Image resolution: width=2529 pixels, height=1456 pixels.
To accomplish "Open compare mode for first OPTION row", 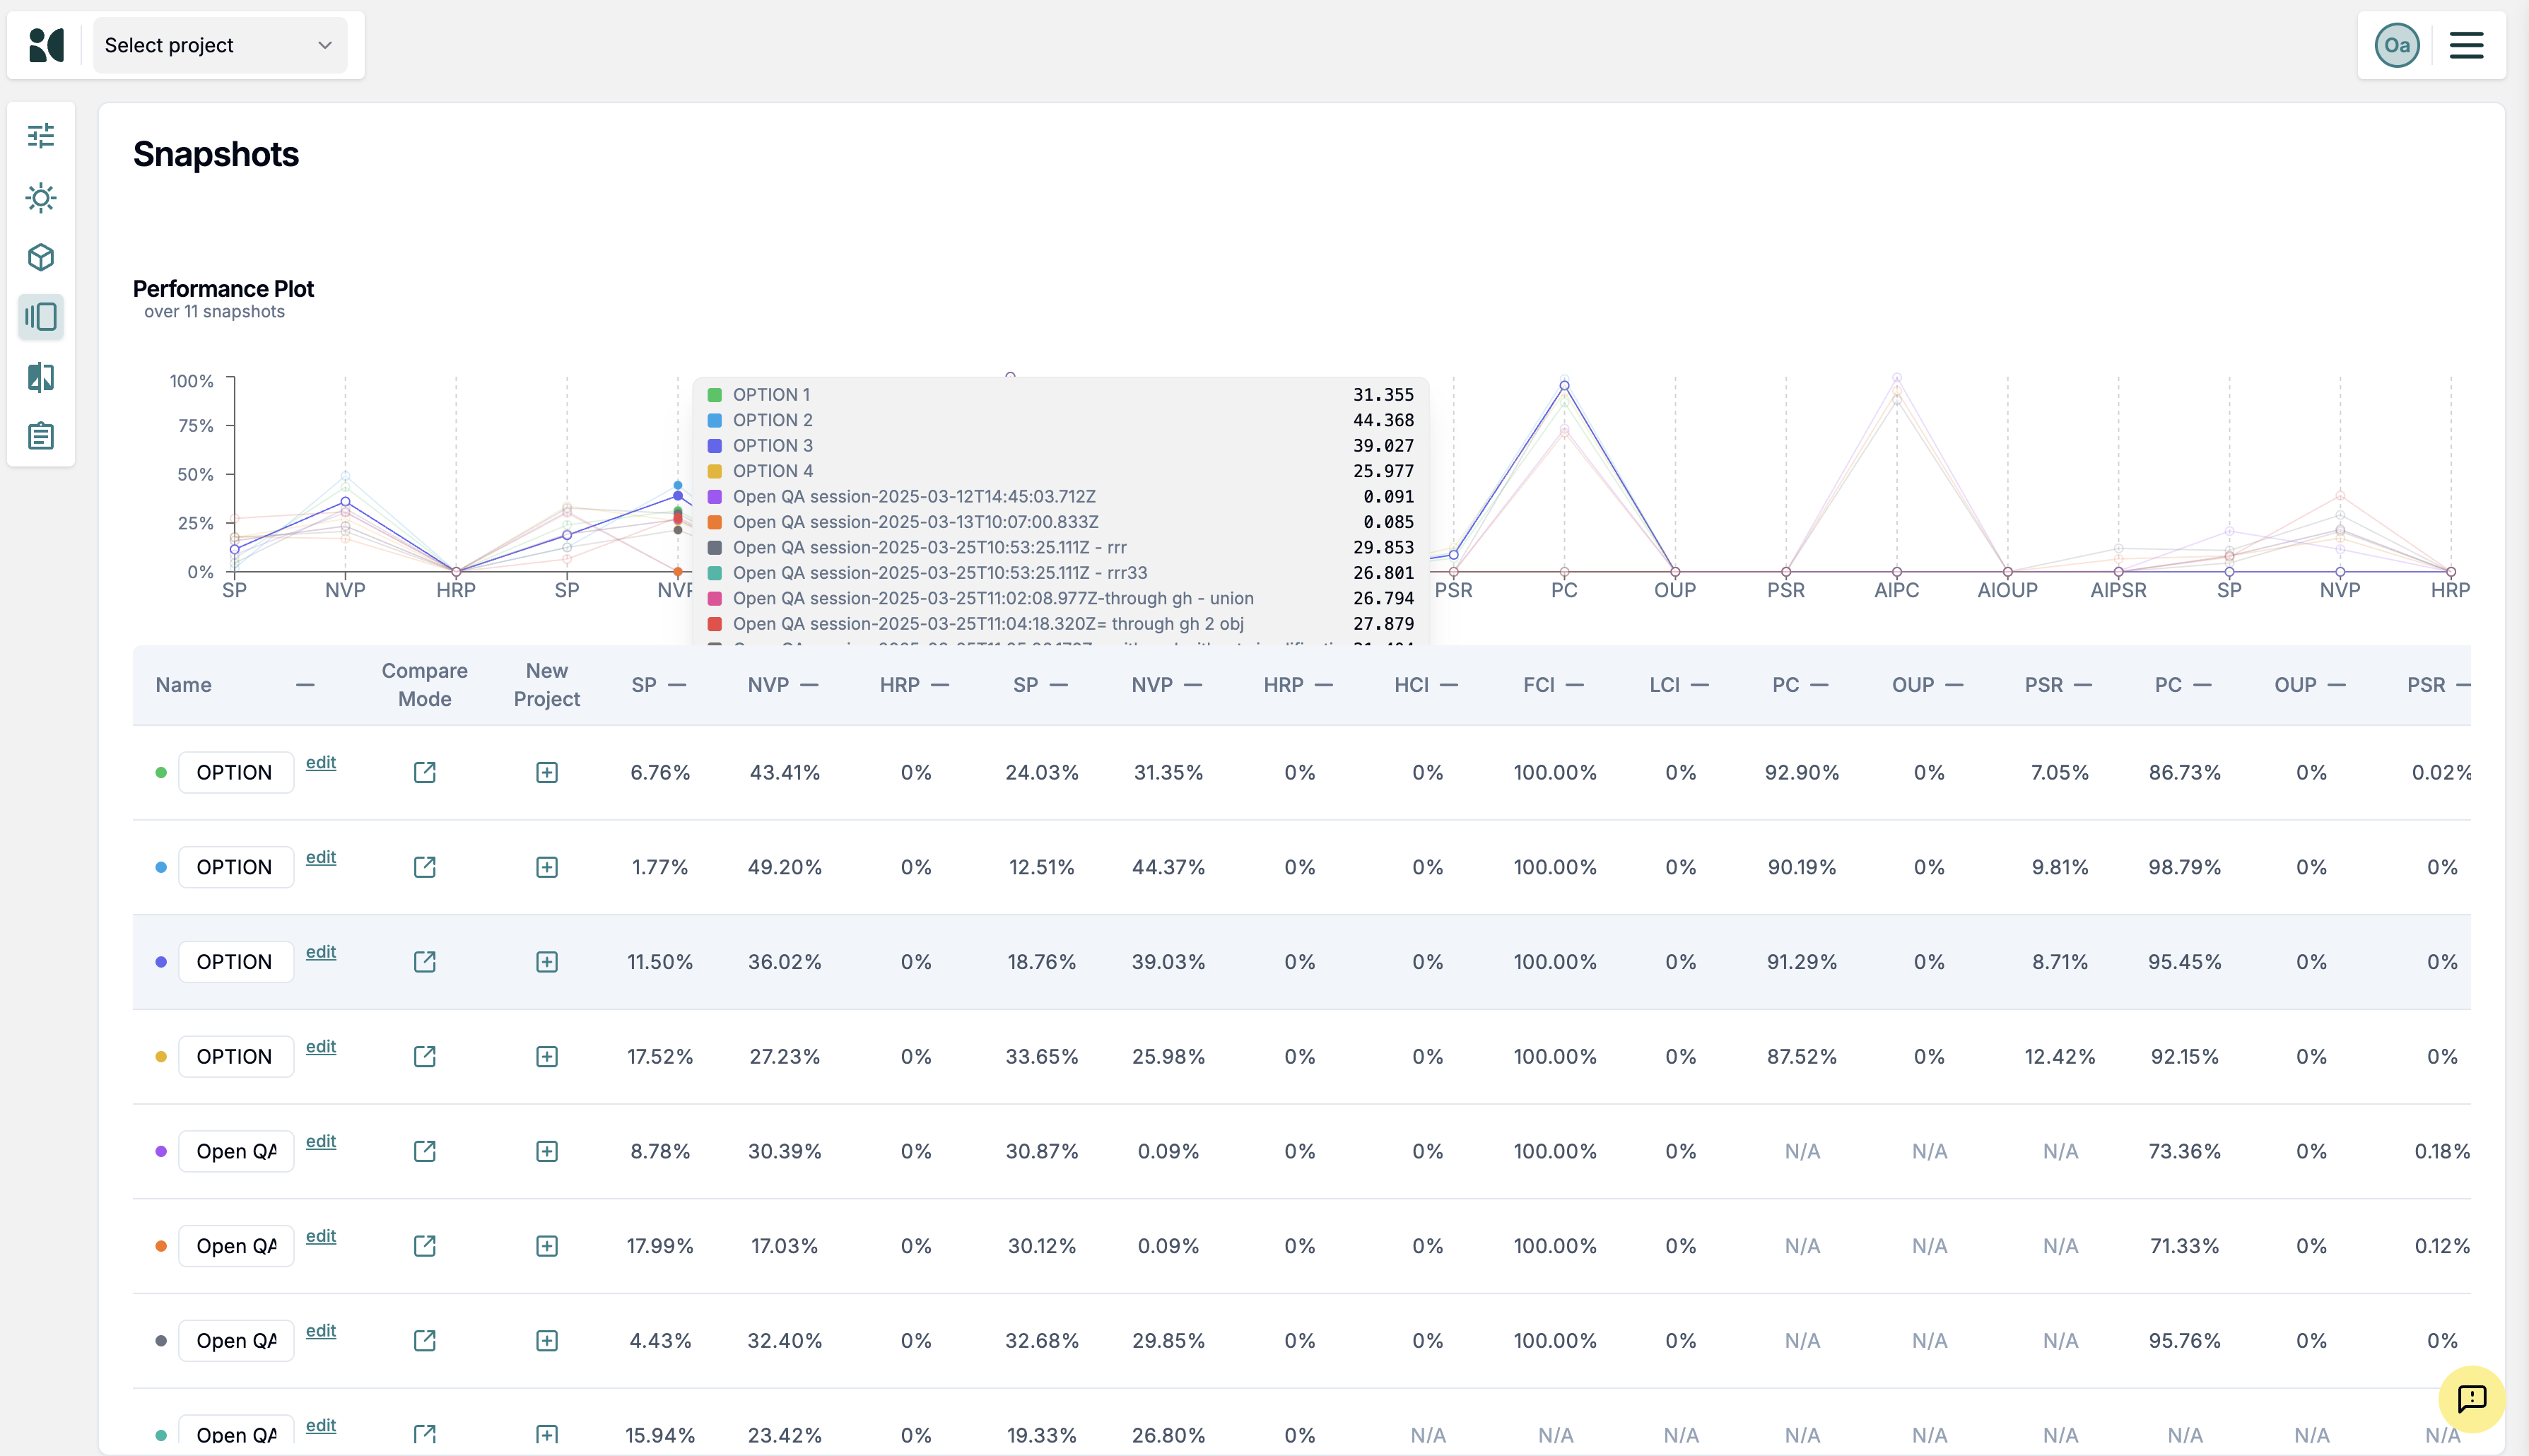I will point(424,772).
